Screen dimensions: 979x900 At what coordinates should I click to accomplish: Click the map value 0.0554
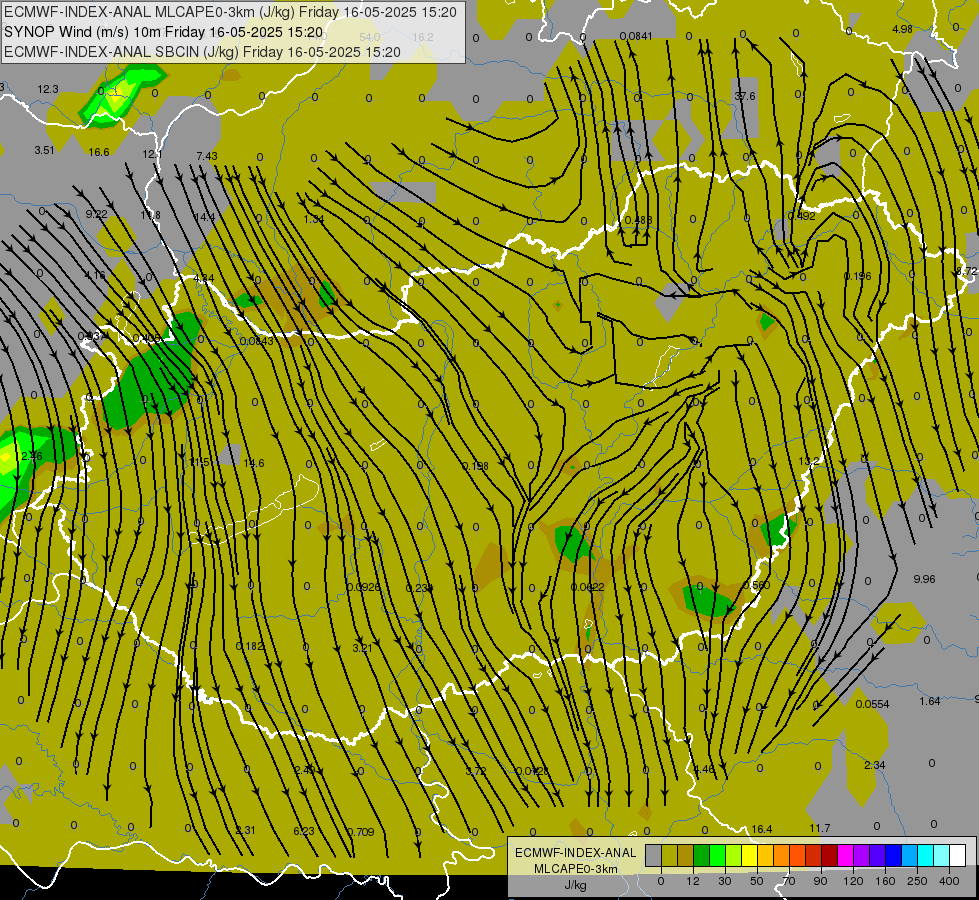coord(872,705)
